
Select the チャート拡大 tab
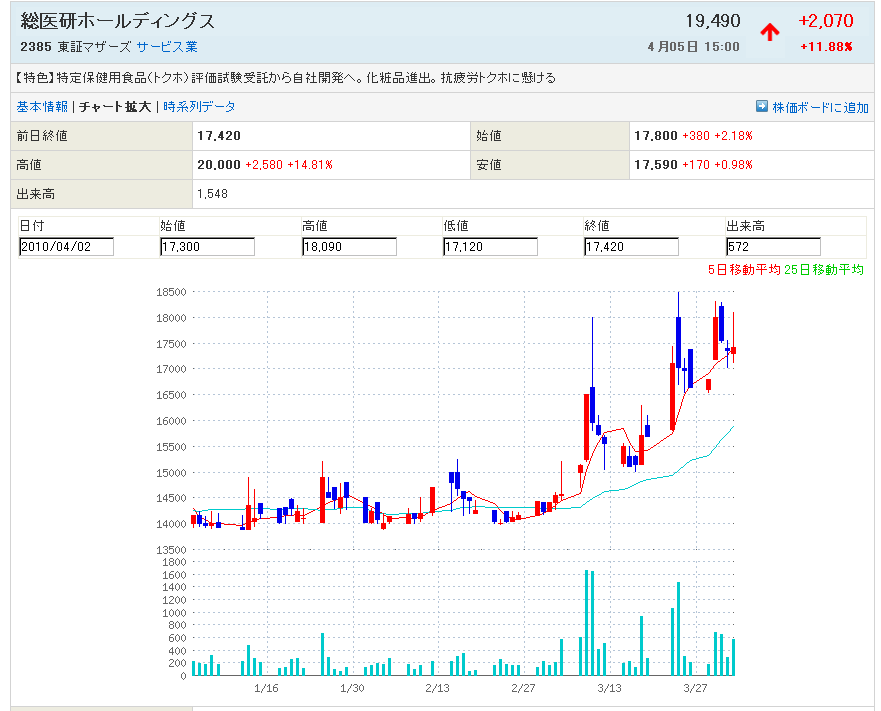pyautogui.click(x=115, y=107)
